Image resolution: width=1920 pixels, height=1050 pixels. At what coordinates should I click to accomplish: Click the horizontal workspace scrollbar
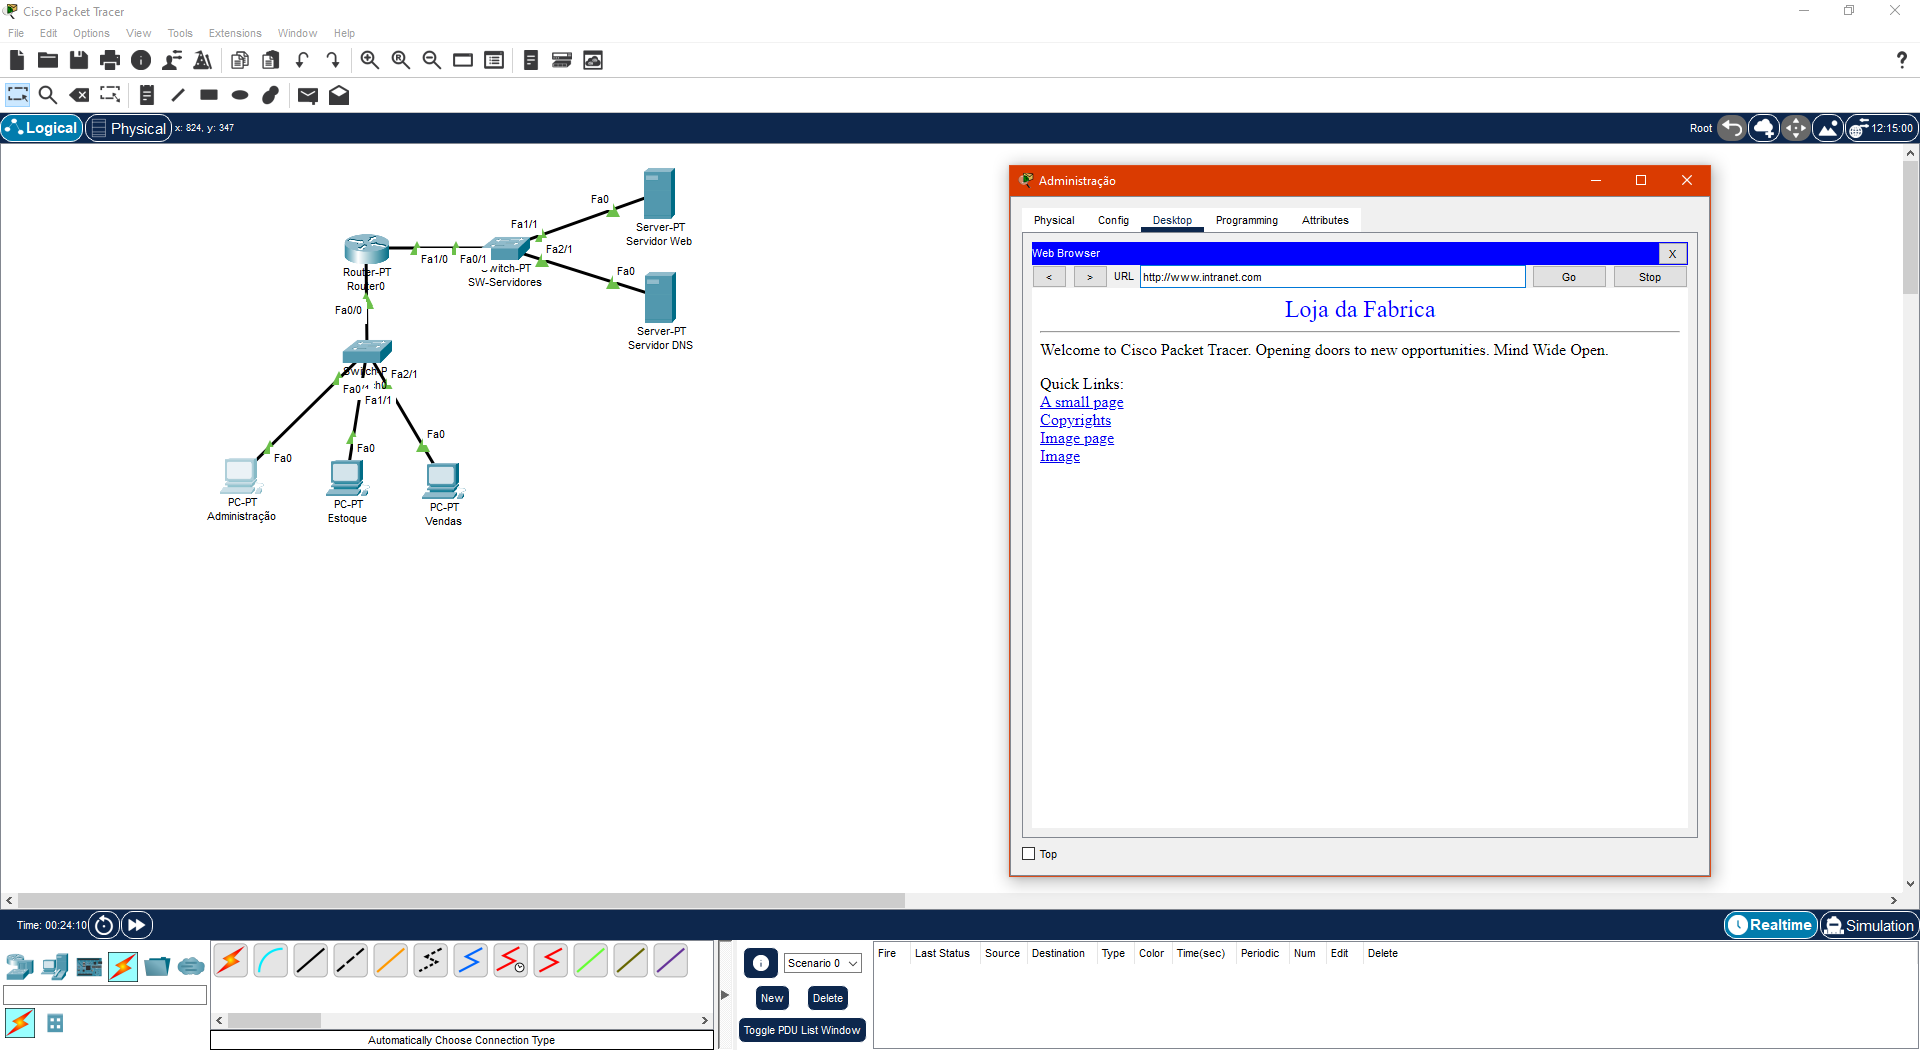pos(461,900)
